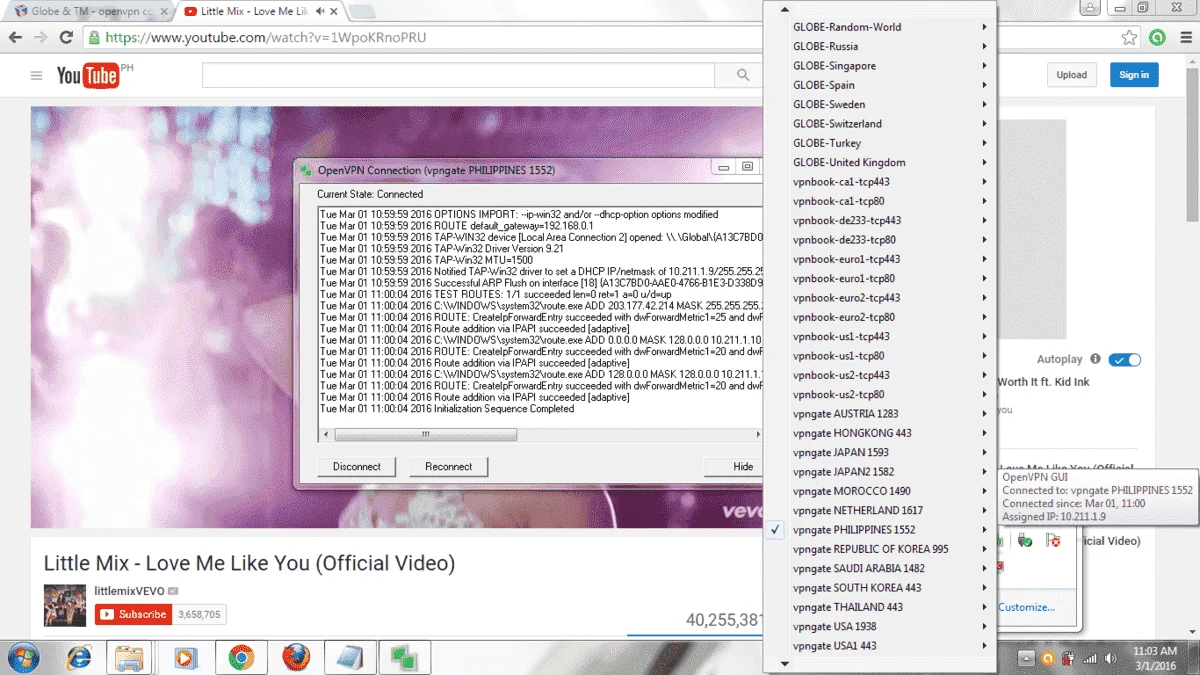Click the orange Avast tray icon
The height and width of the screenshot is (675, 1200).
click(1047, 658)
